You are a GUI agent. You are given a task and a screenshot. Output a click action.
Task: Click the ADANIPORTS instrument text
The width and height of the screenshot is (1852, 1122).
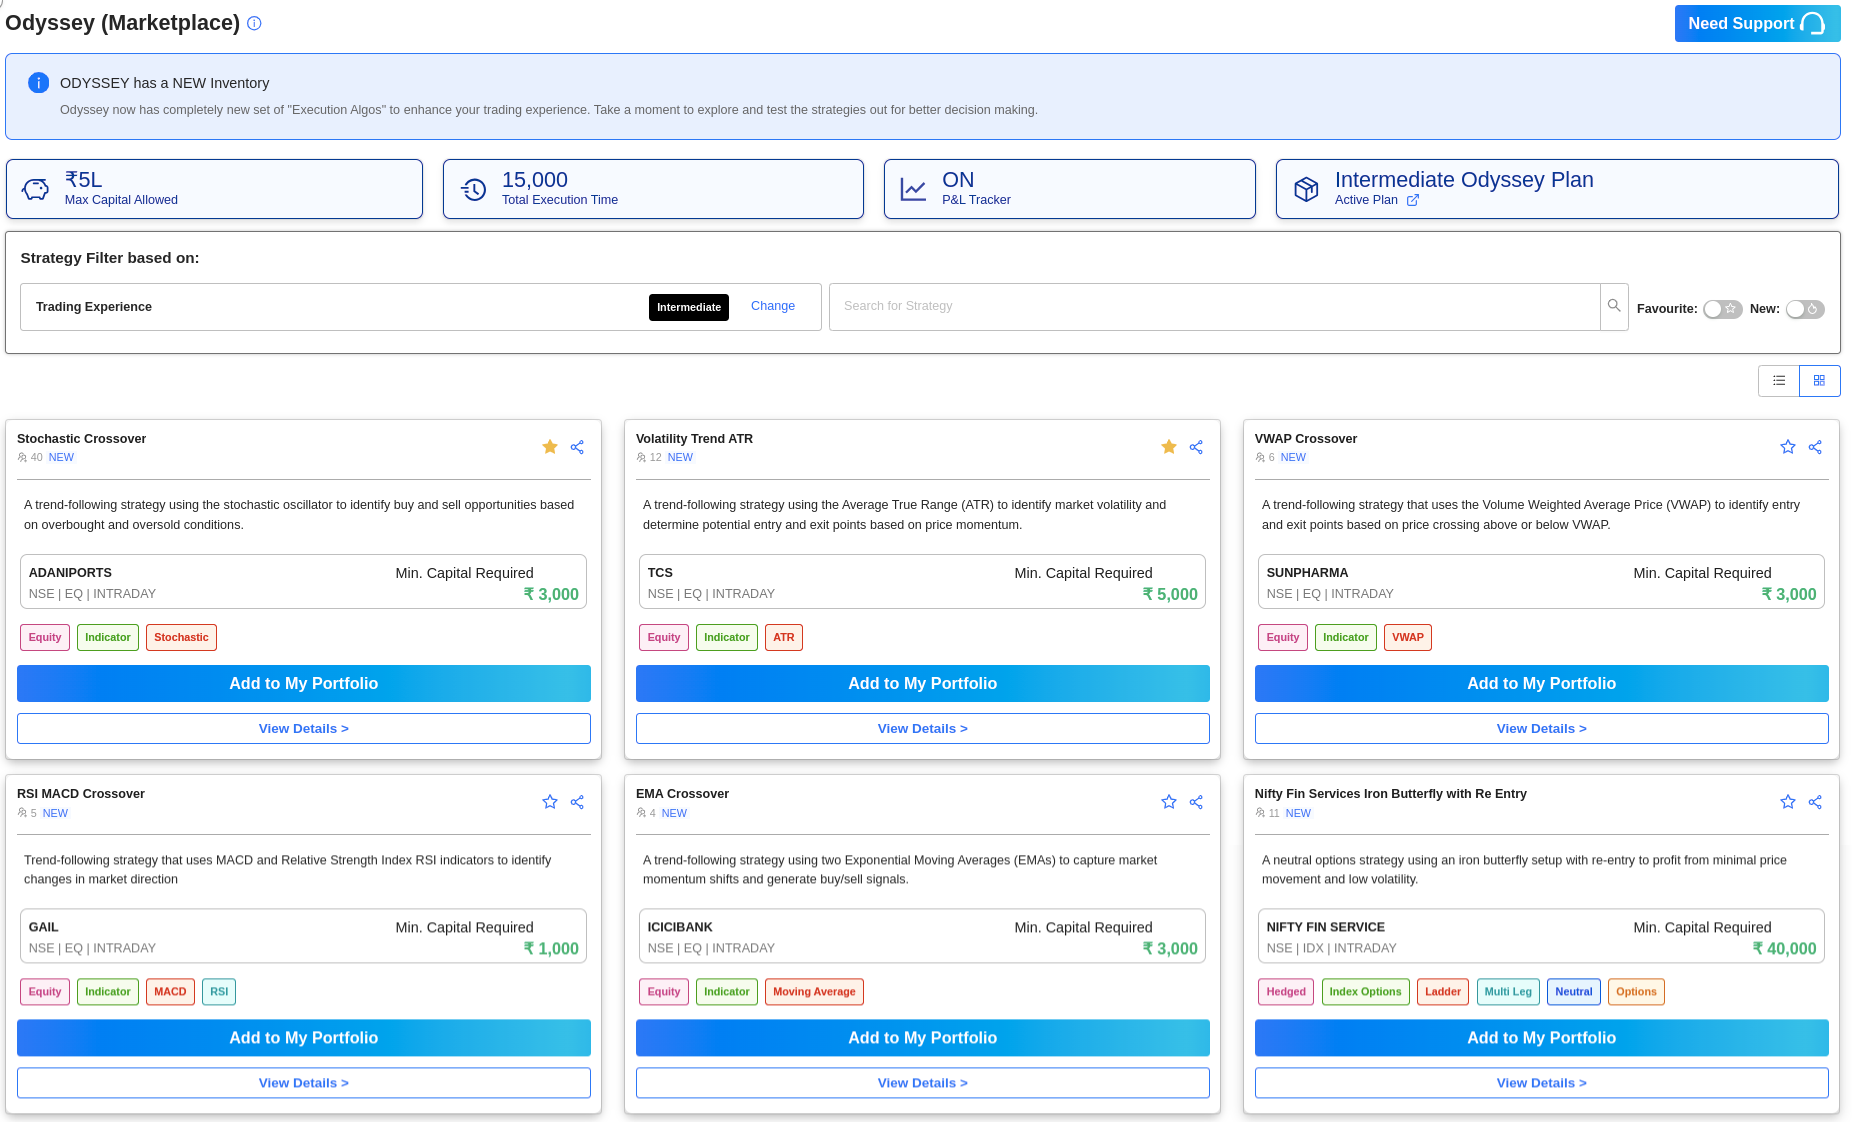70,573
